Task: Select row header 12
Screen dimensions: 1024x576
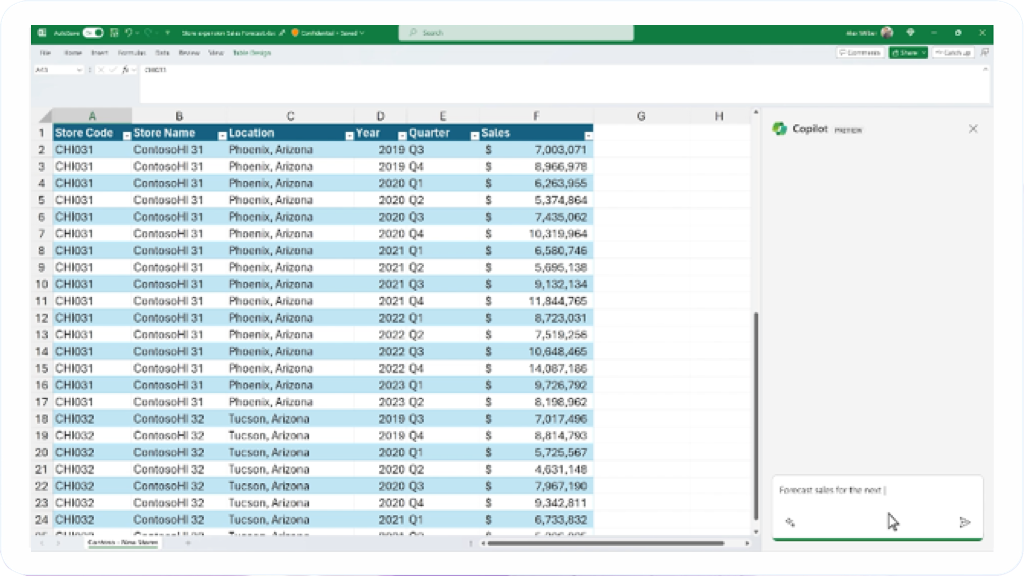Action: click(42, 318)
